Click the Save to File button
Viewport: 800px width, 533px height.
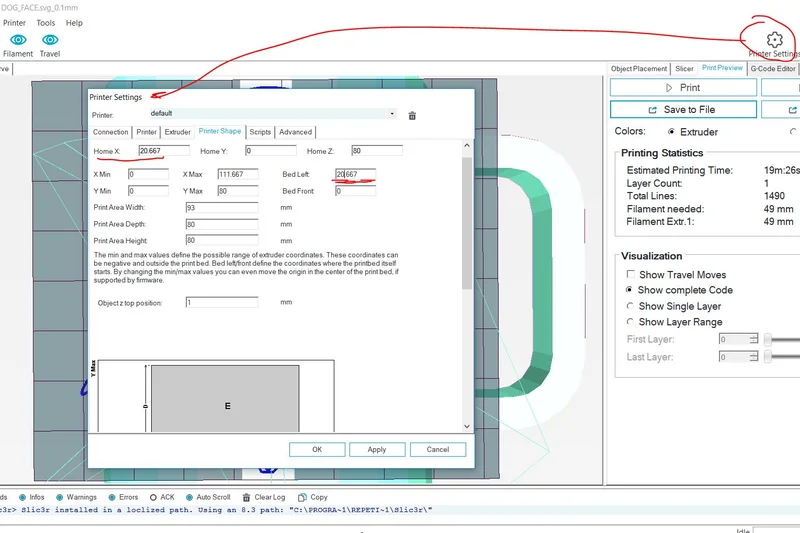[683, 110]
